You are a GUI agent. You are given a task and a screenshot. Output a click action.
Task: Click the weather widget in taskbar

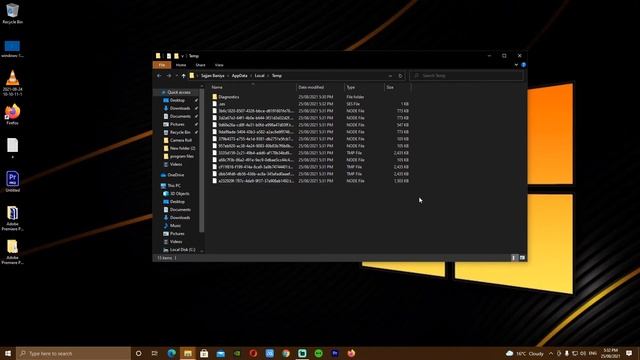click(x=525, y=353)
